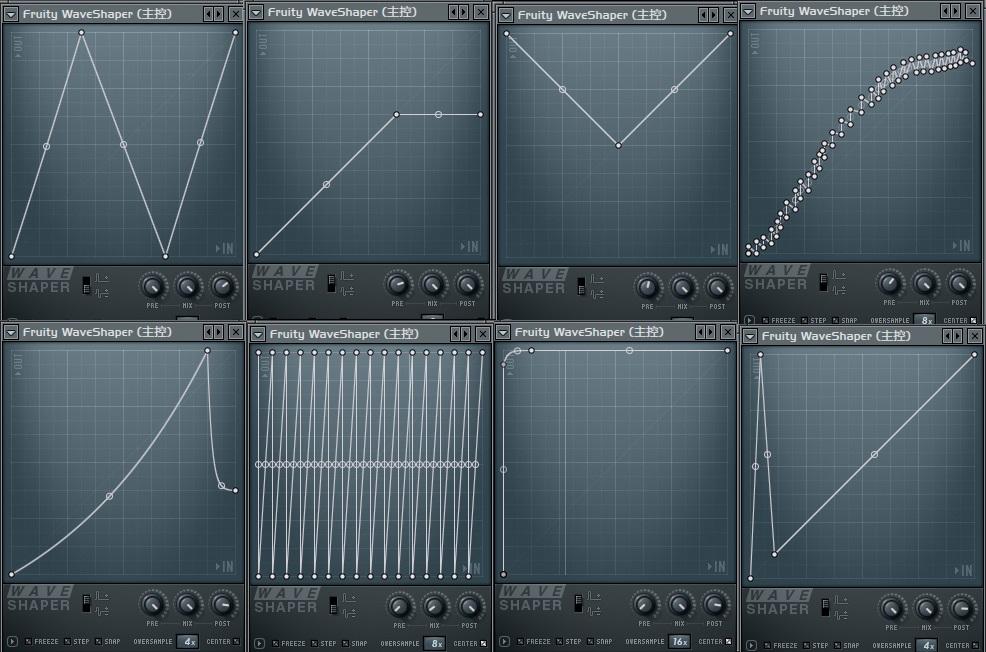Viewport: 986px width, 652px height.
Task: Click the play arrow beside FREEZE in the dotted-curve window
Action: pos(749,320)
